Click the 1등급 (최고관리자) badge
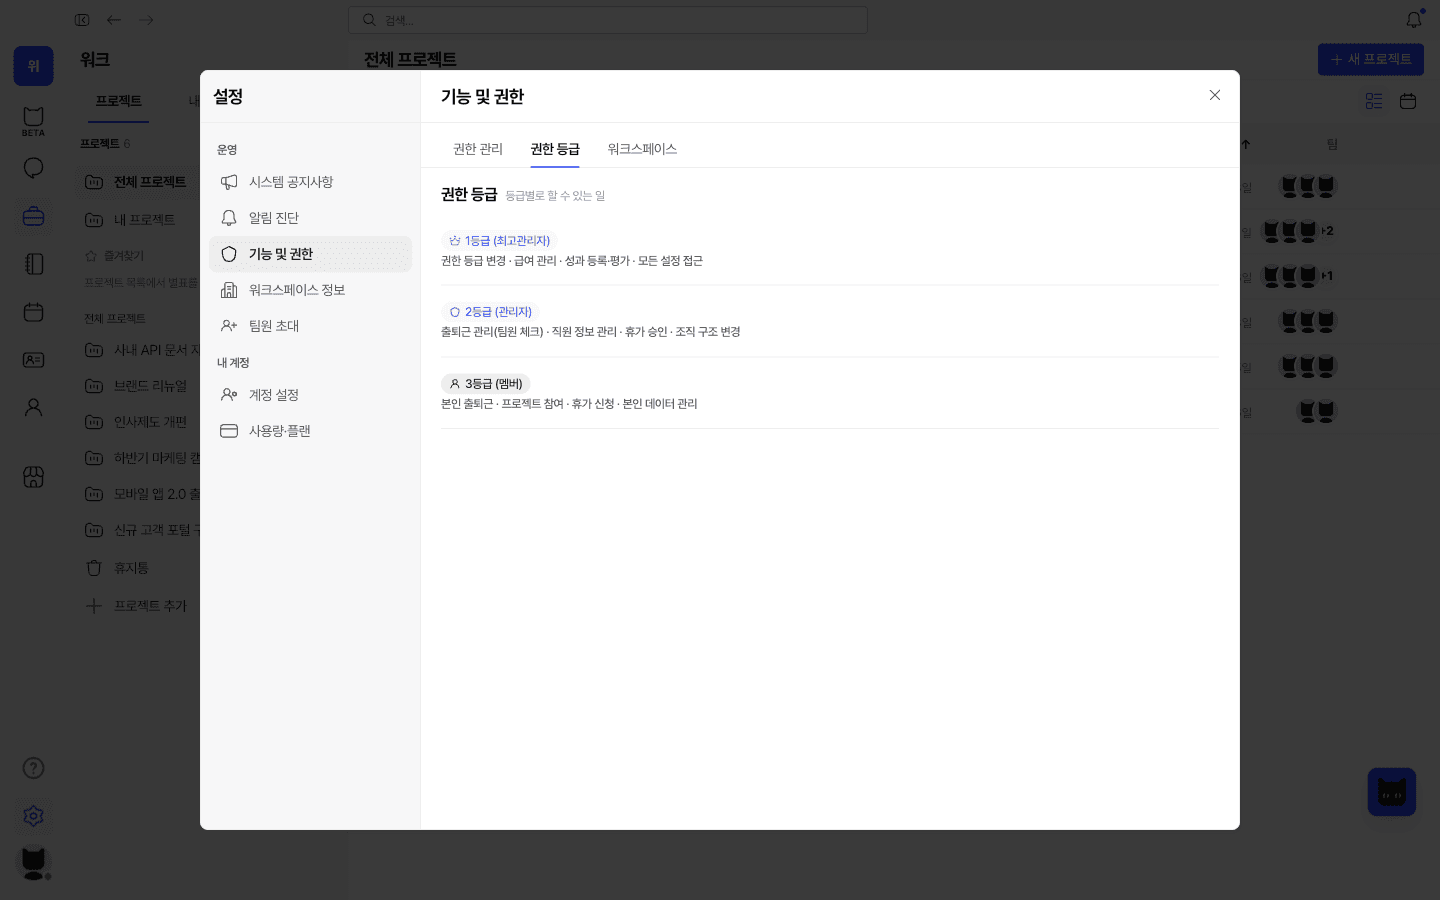Screen dimensions: 1440x900 (499, 241)
